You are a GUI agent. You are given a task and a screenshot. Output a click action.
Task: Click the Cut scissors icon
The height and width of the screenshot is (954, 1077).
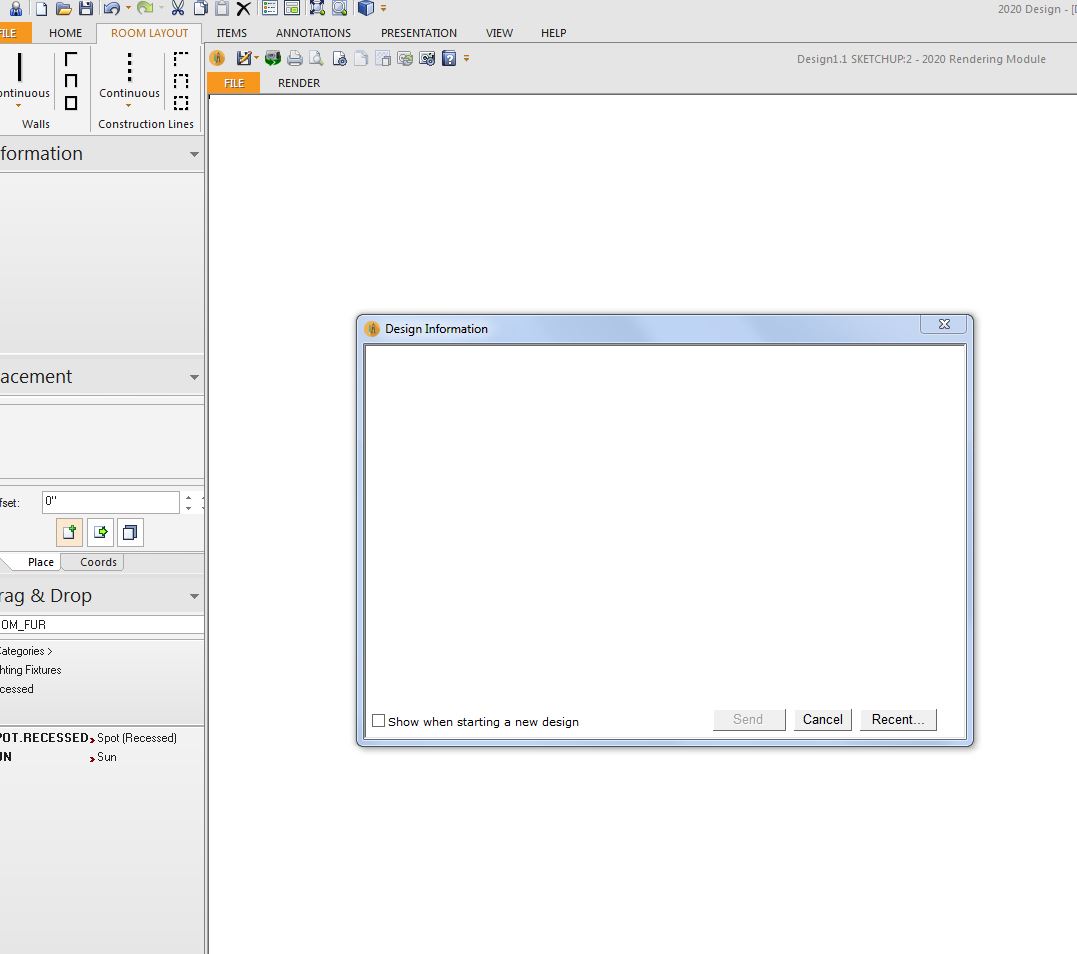point(178,9)
